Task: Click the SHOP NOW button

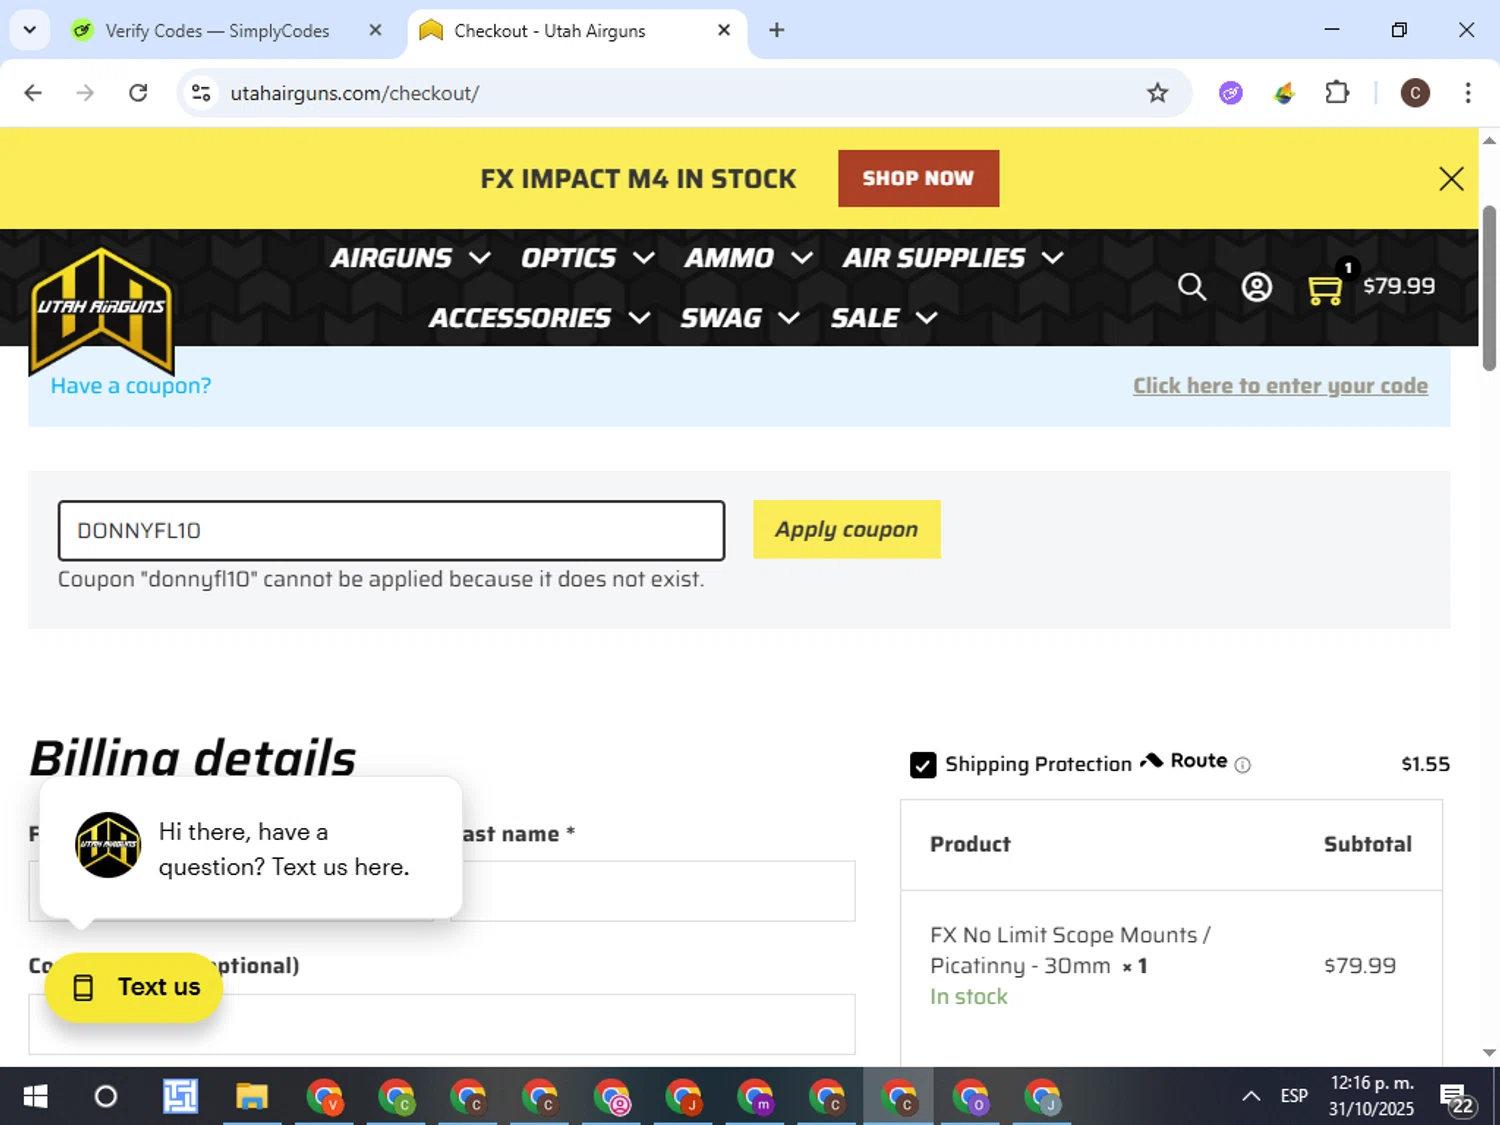Action: pos(918,178)
